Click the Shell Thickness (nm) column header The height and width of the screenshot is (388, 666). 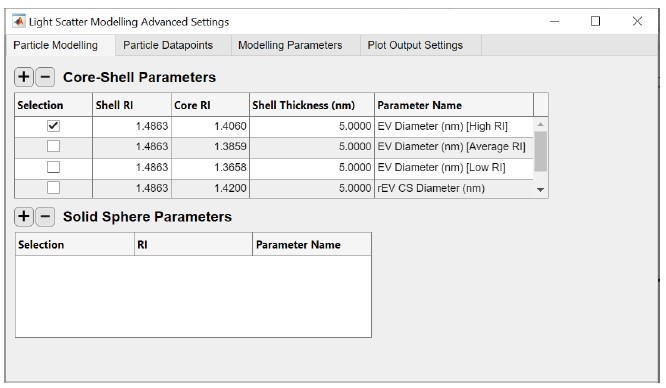312,105
